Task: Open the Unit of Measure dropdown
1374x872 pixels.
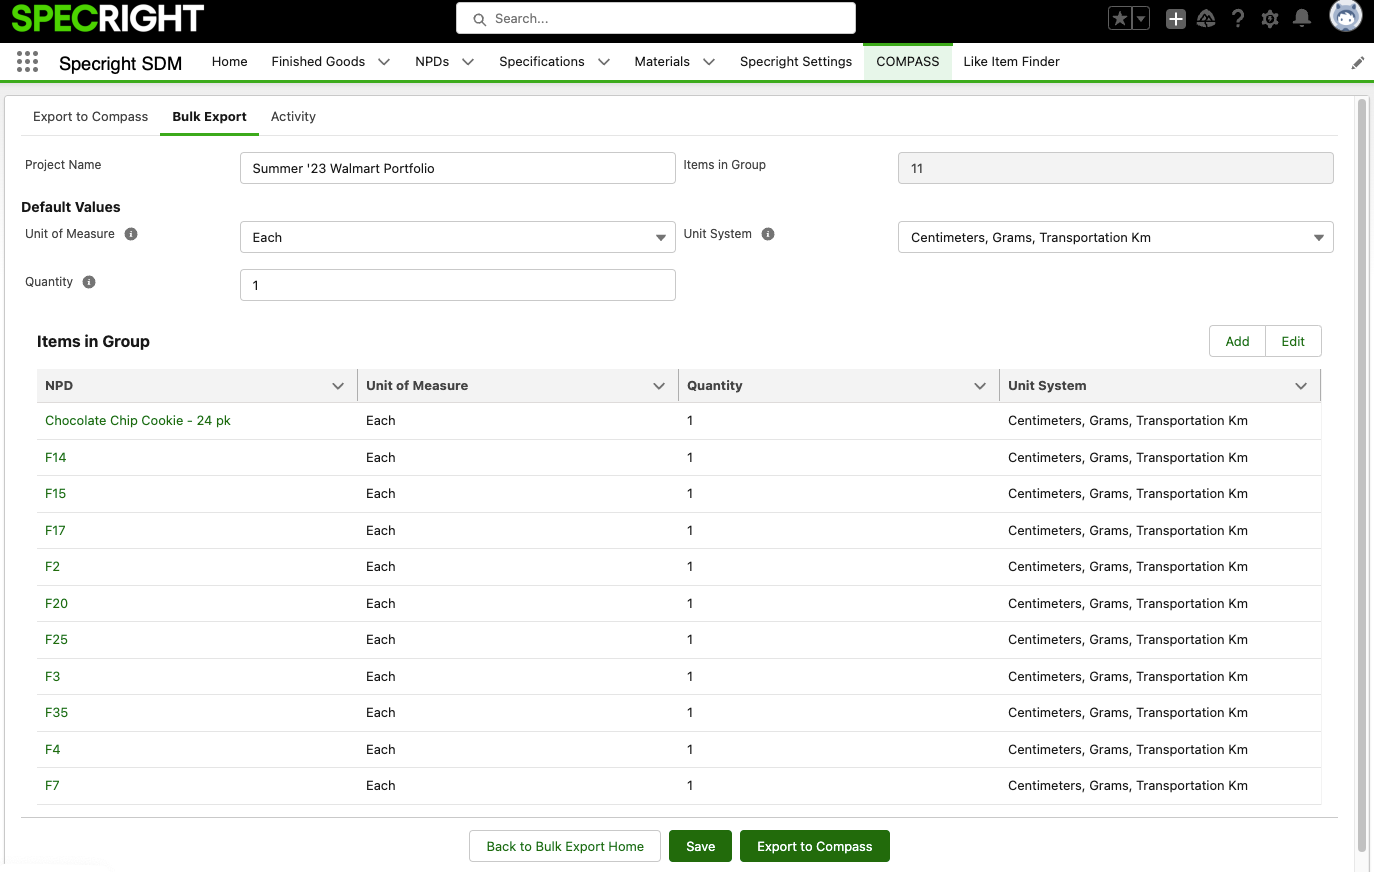Action: pyautogui.click(x=458, y=237)
